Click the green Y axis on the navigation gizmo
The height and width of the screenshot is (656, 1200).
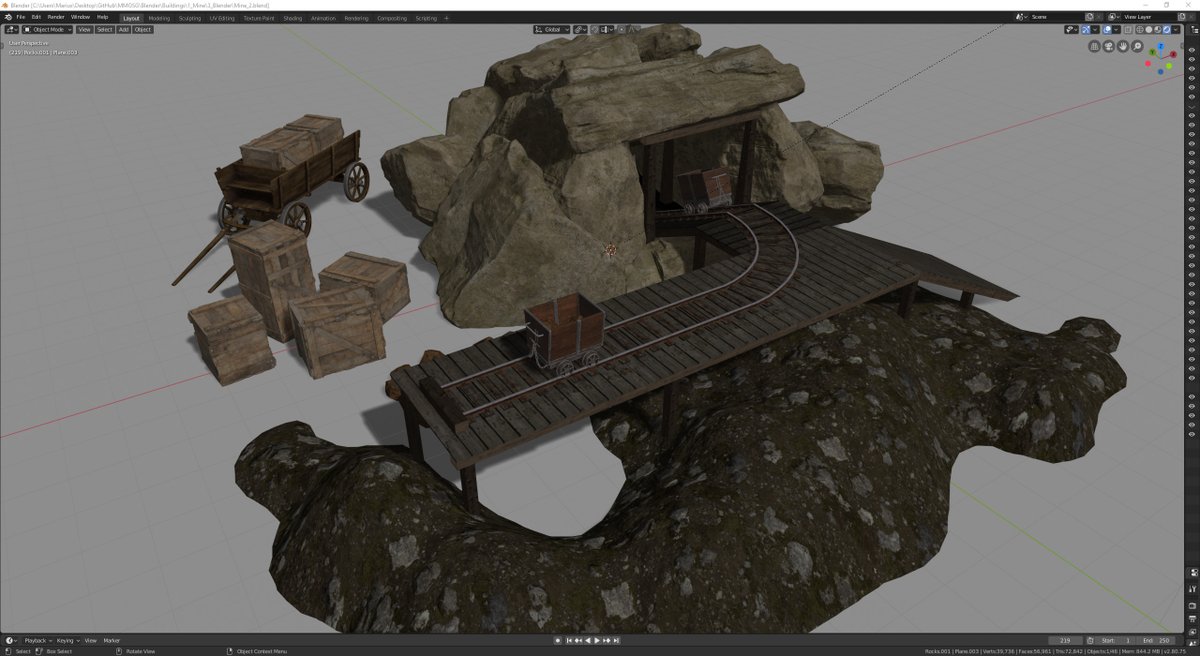coord(1153,52)
